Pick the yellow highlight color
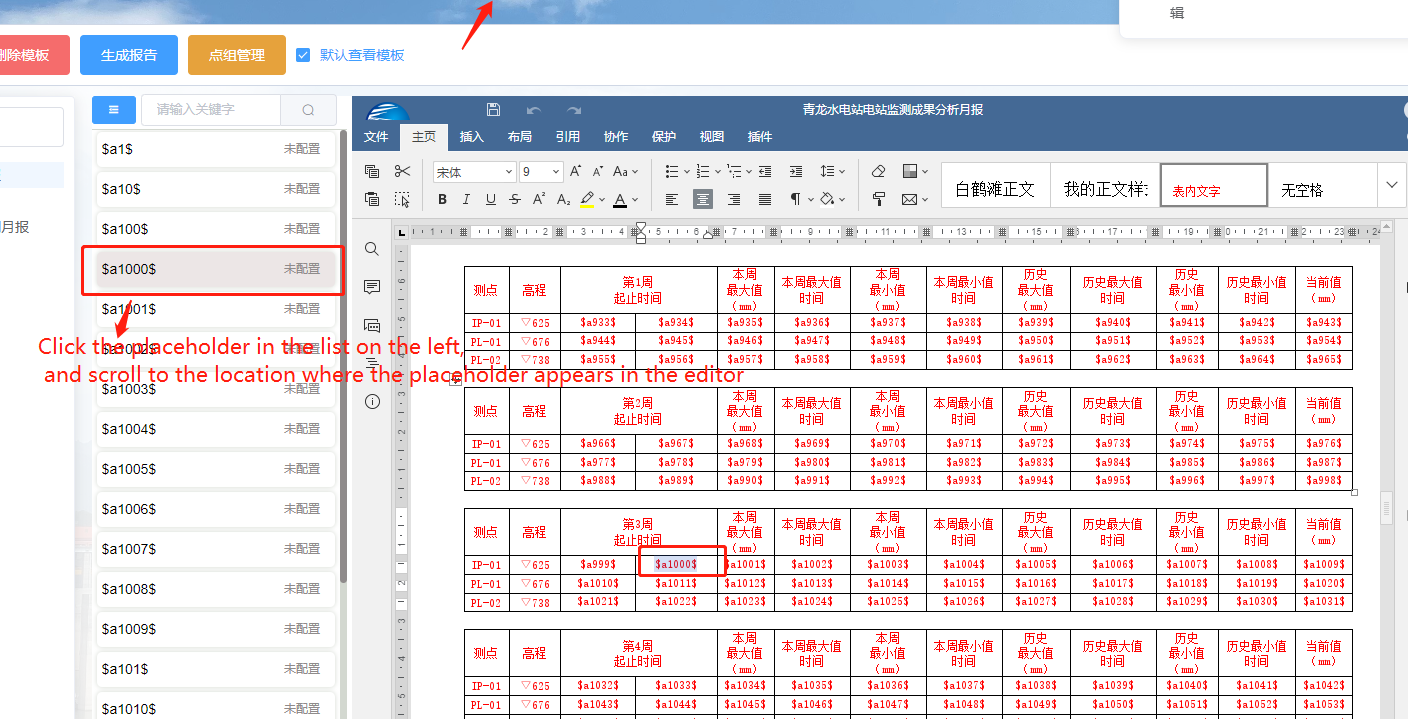1408x719 pixels. point(588,199)
